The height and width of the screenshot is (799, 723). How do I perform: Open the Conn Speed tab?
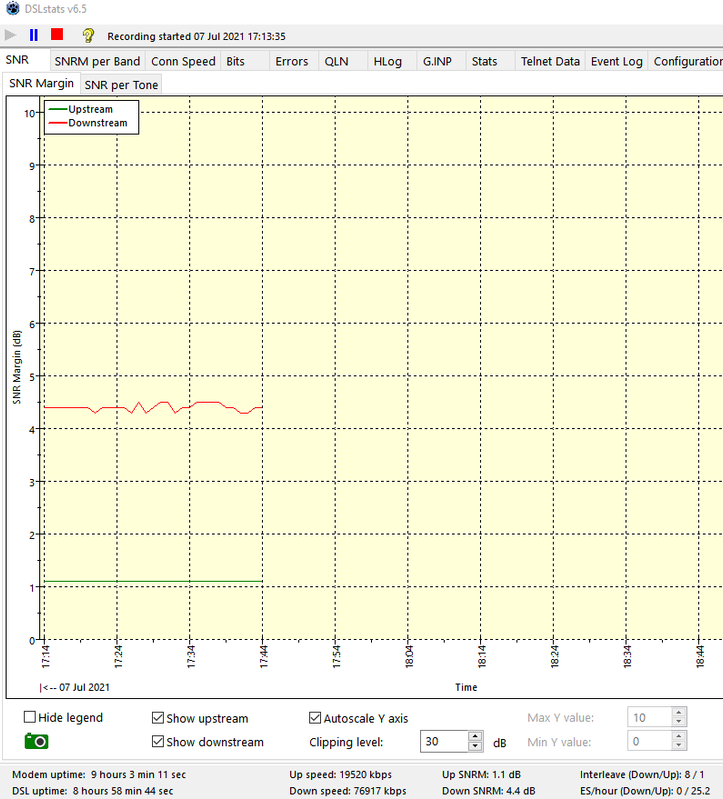pos(183,61)
